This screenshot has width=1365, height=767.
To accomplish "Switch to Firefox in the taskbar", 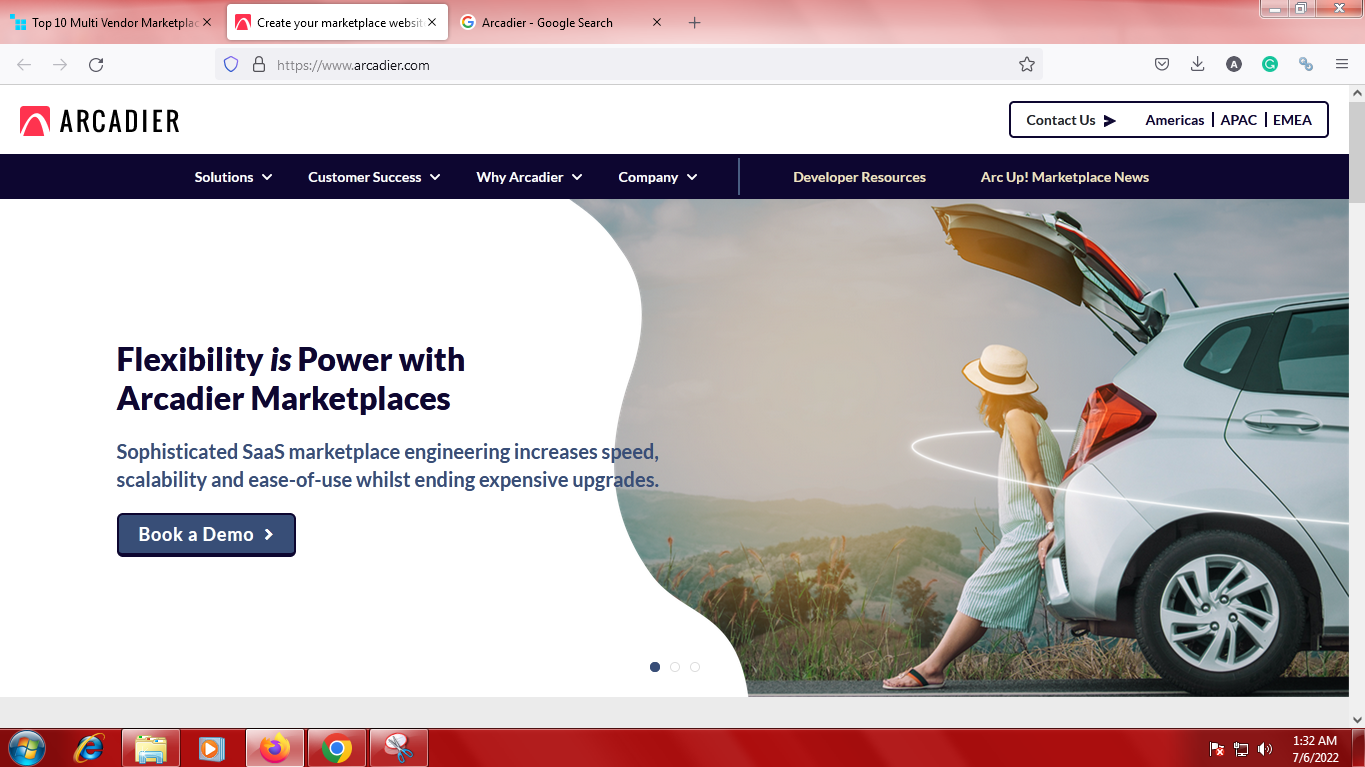I will pyautogui.click(x=274, y=748).
